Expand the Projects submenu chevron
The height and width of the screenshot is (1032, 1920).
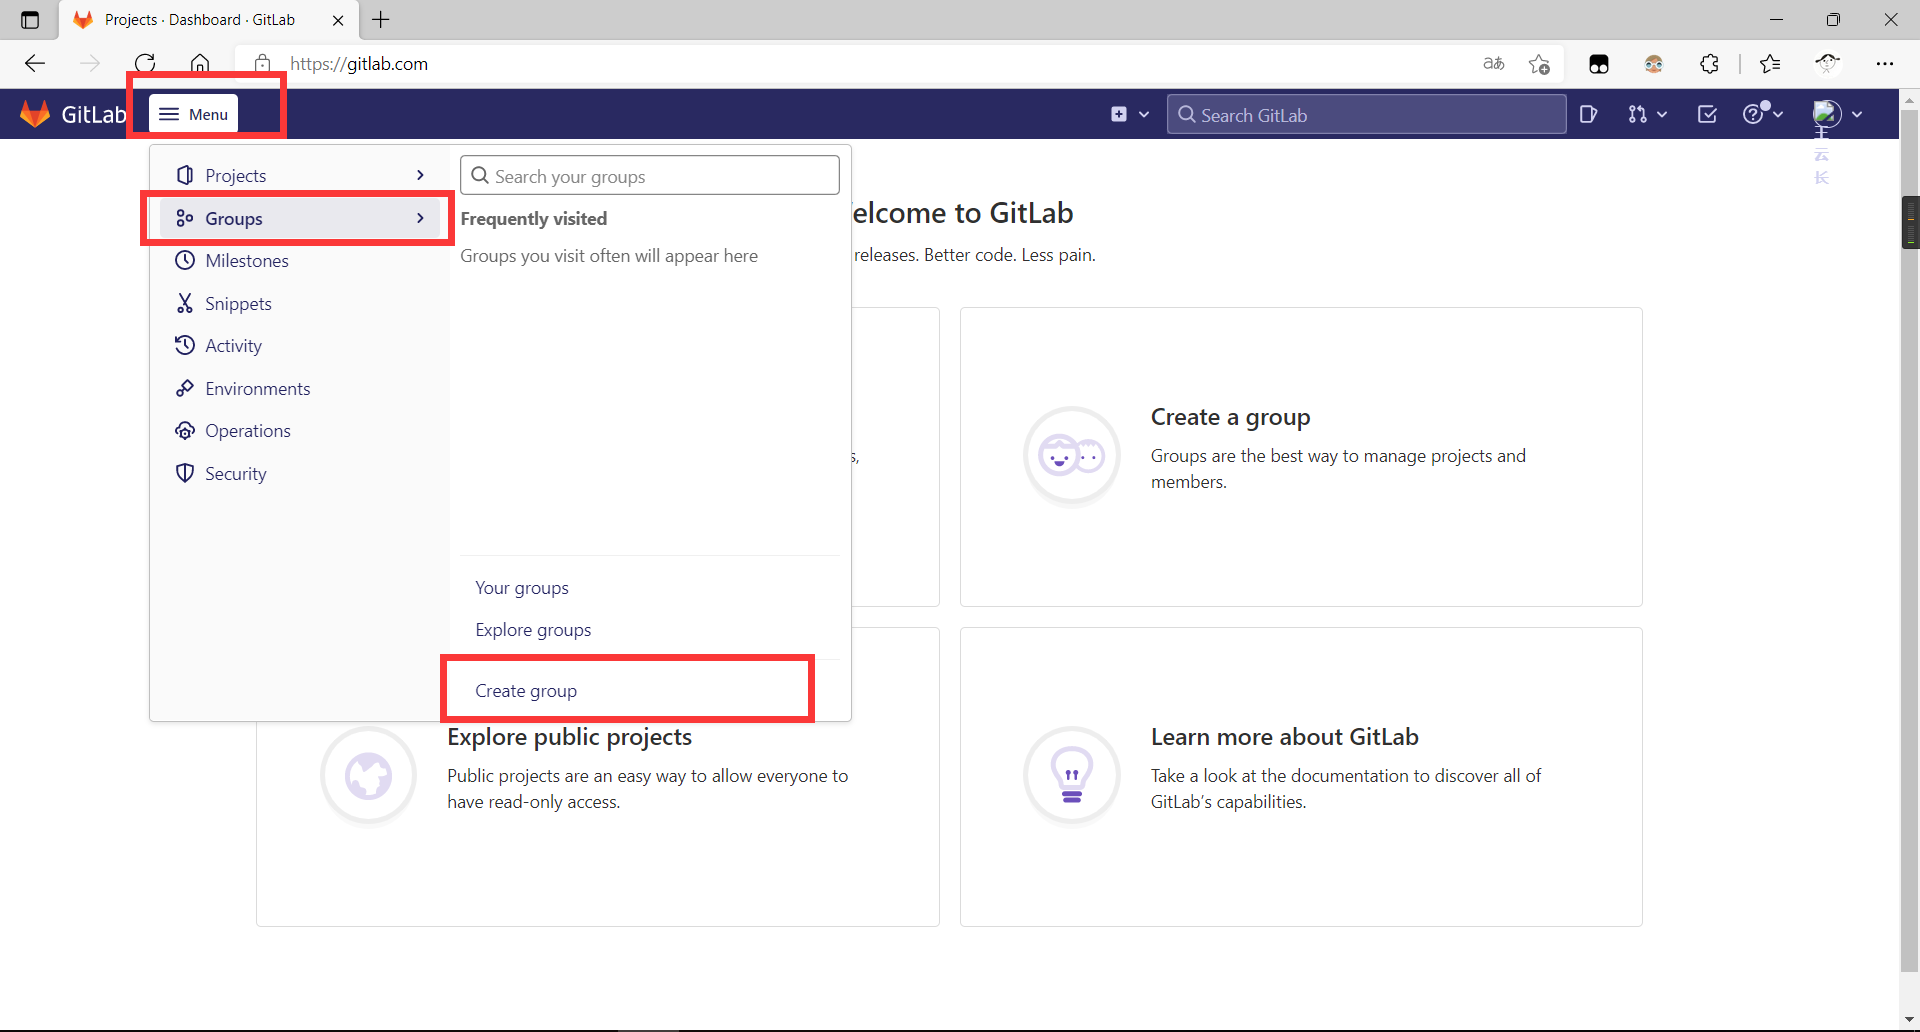(x=420, y=176)
